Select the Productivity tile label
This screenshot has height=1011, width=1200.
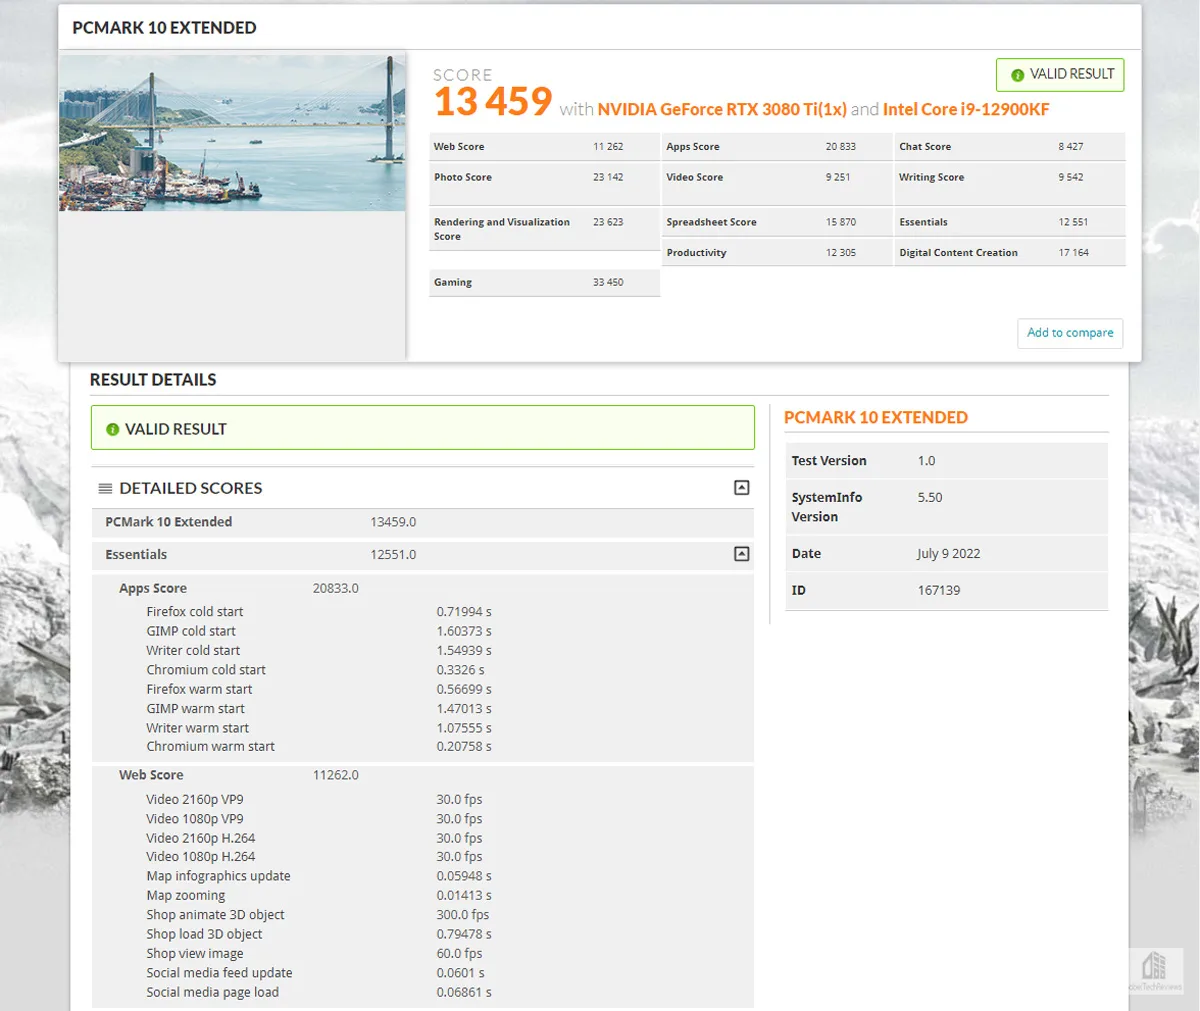pos(697,253)
